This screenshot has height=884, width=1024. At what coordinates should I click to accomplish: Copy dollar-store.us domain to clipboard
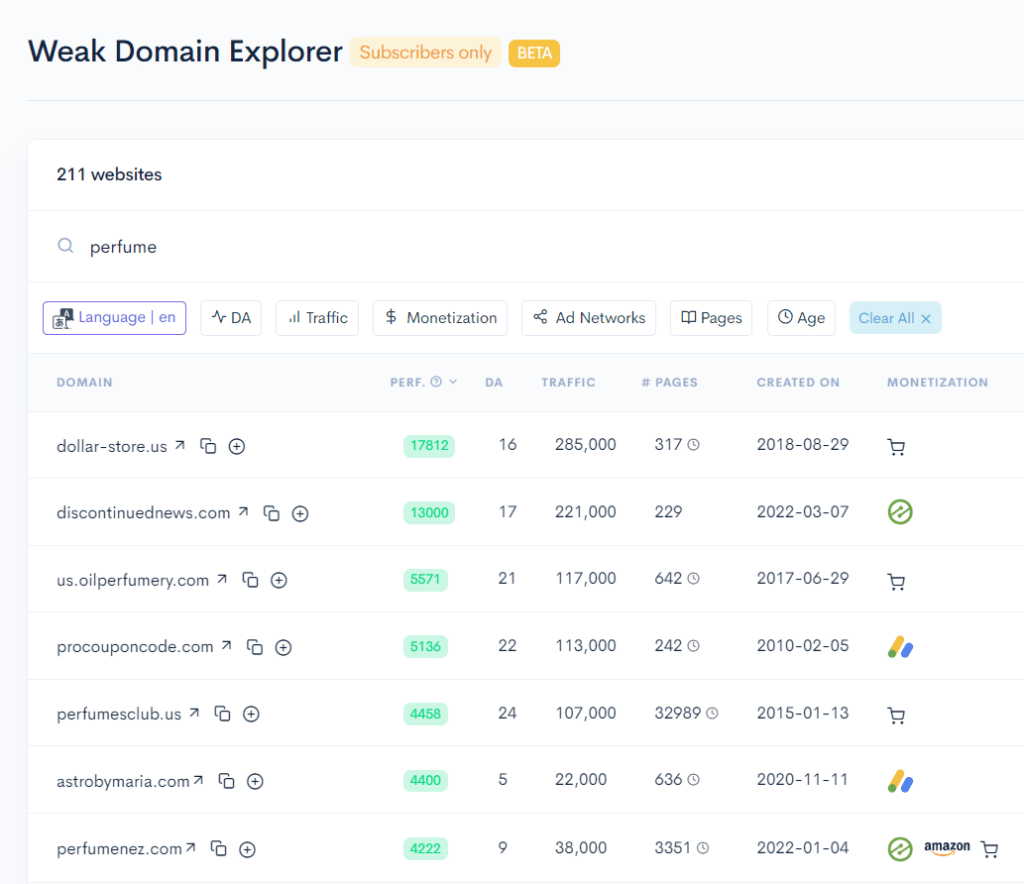208,447
